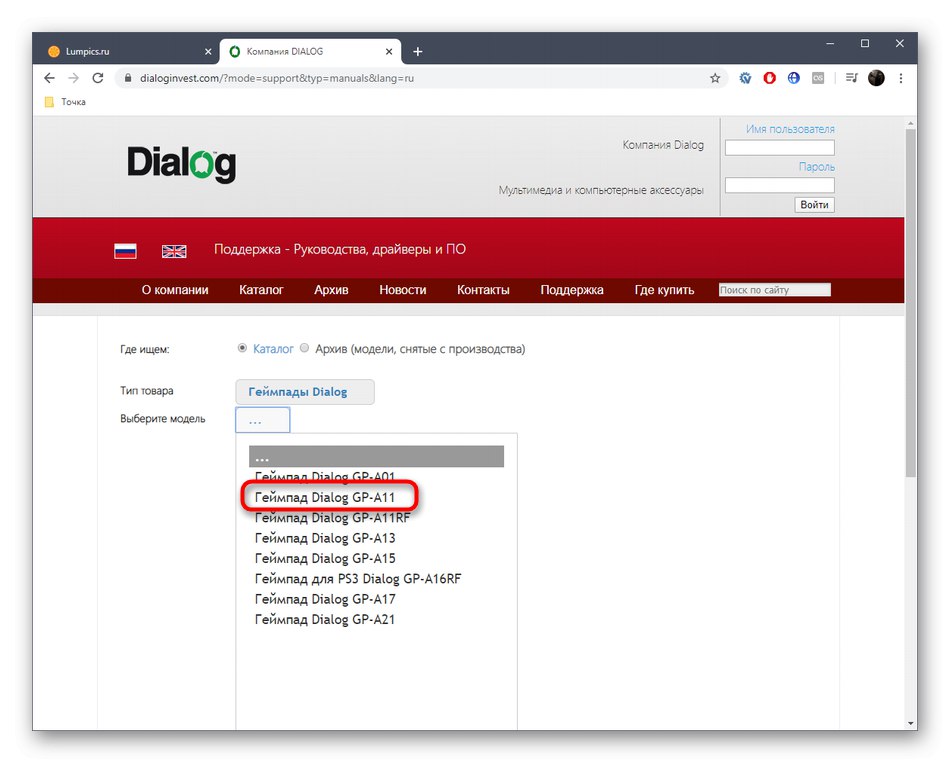Image resolution: width=950 pixels, height=763 pixels.
Task: Choose Геймпад Dialog GP-A11 from list
Action: pyautogui.click(x=325, y=498)
